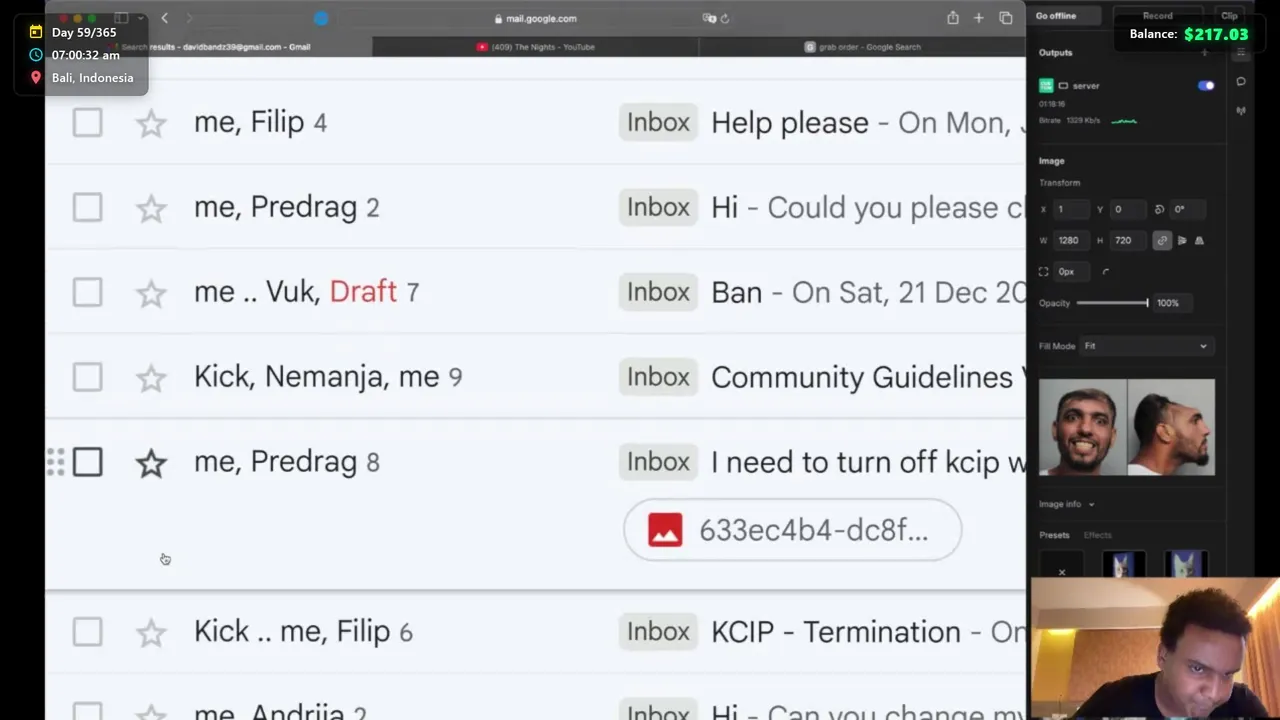Star the Community Guidelines email
This screenshot has width=1280, height=720.
(151, 378)
